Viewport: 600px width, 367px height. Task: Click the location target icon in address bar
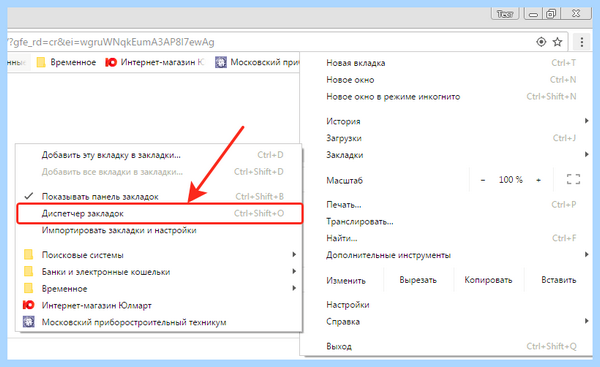click(x=541, y=42)
